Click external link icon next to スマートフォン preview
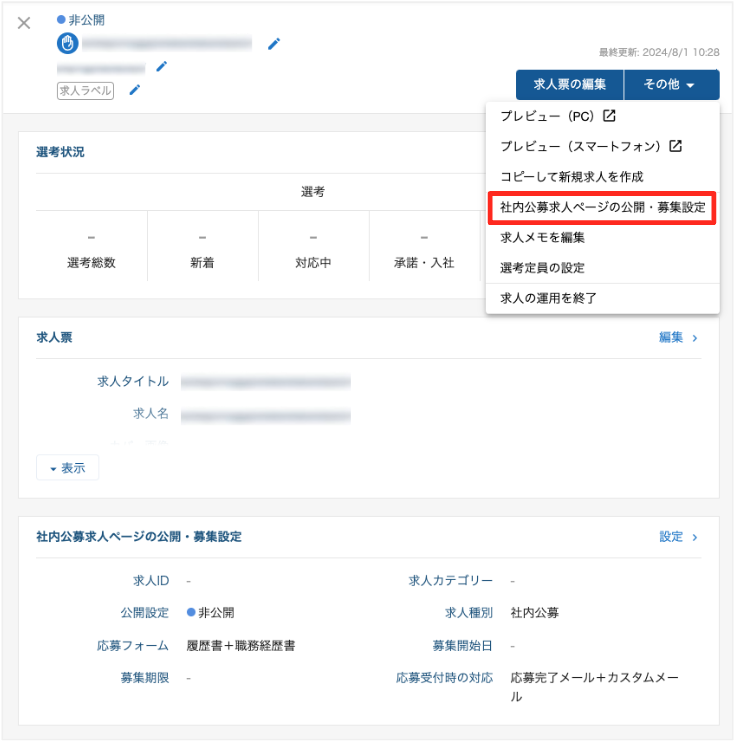Image resolution: width=736 pixels, height=742 pixels. 675,146
